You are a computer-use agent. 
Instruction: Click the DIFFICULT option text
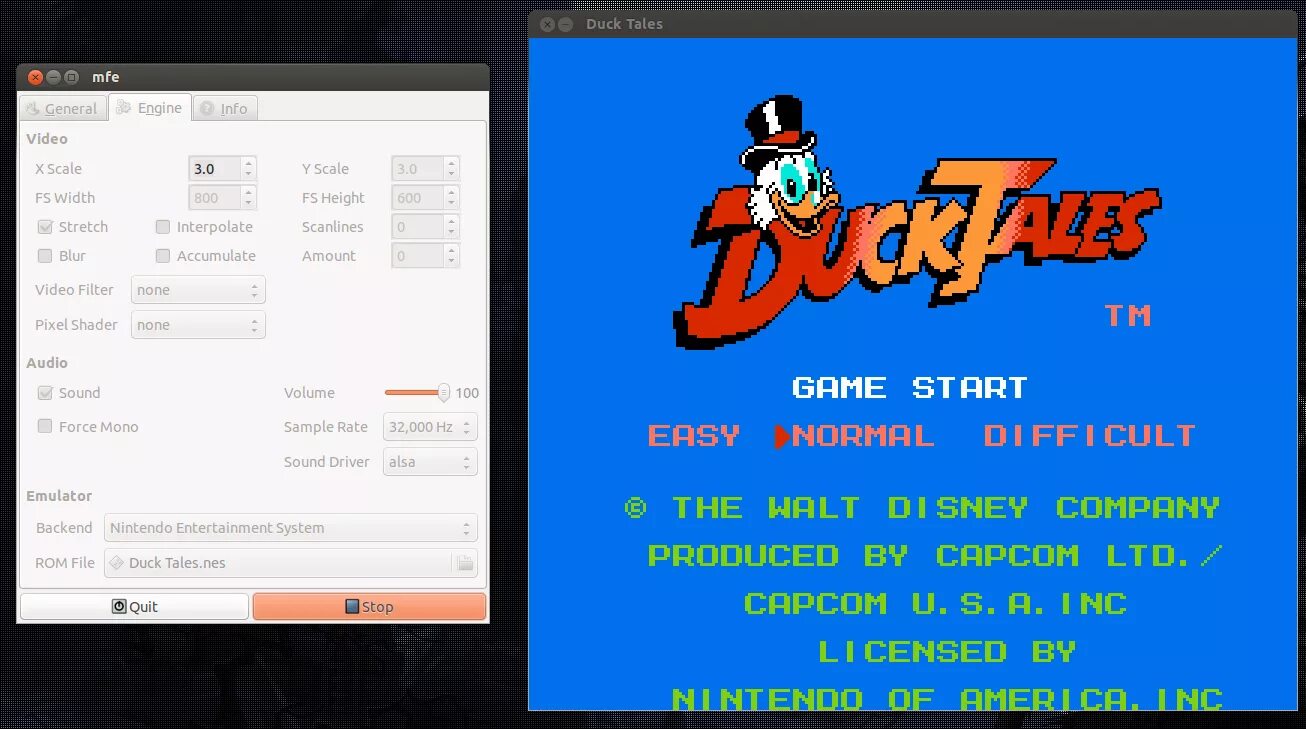tap(1090, 436)
